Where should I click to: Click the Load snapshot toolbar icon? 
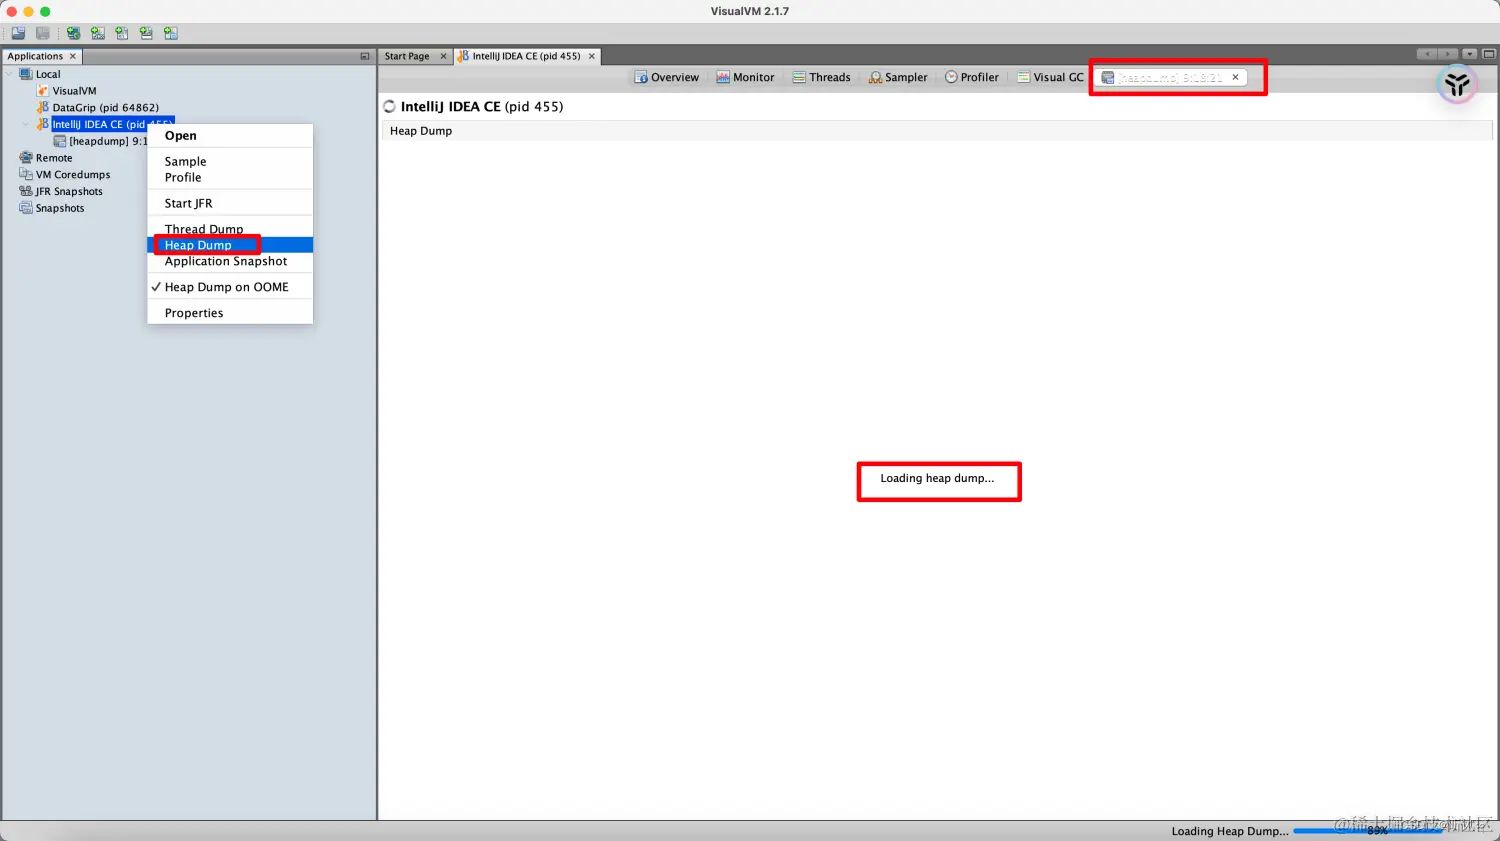[x=18, y=33]
